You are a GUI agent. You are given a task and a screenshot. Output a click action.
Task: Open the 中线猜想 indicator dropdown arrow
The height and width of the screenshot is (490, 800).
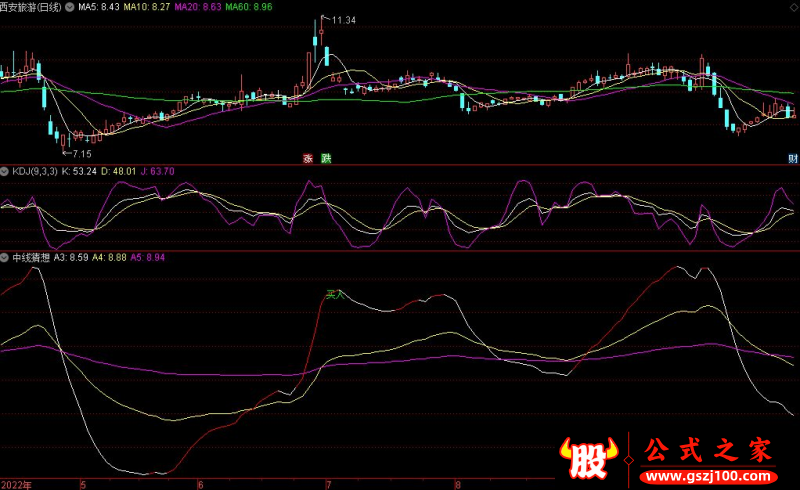tap(6, 257)
